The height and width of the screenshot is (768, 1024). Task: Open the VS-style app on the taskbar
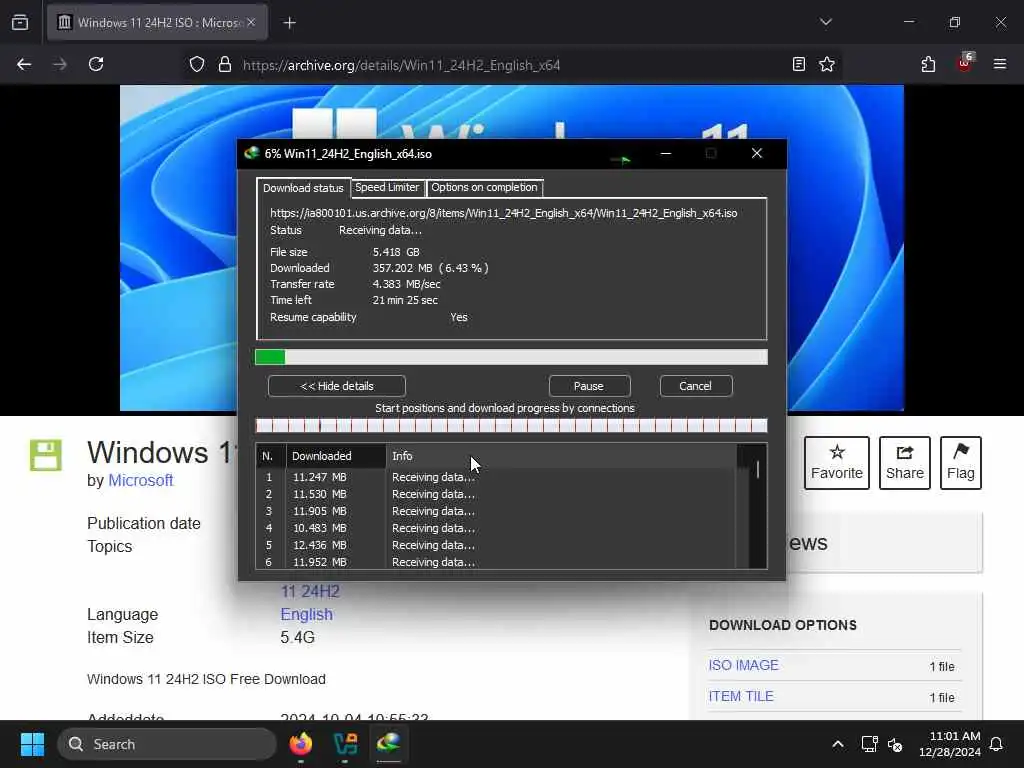[345, 743]
